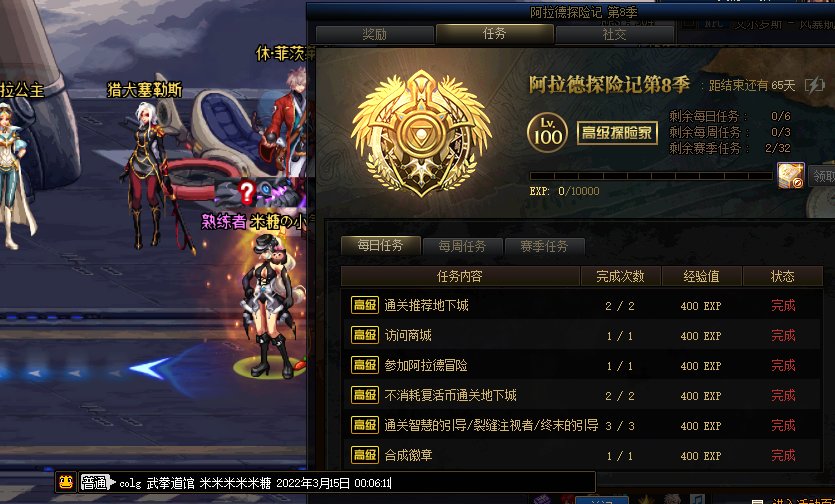This screenshot has width=835, height=504.
Task: Click 完成 status on 访问商城 row
Action: (783, 336)
